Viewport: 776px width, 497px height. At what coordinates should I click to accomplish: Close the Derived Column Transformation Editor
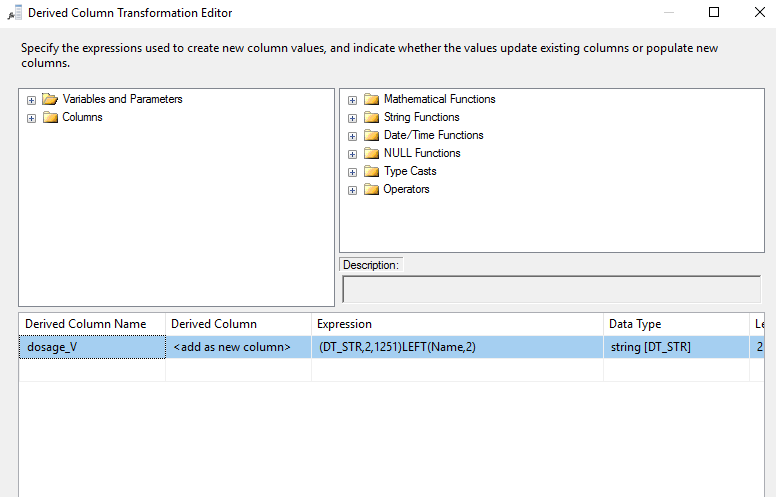(x=760, y=12)
